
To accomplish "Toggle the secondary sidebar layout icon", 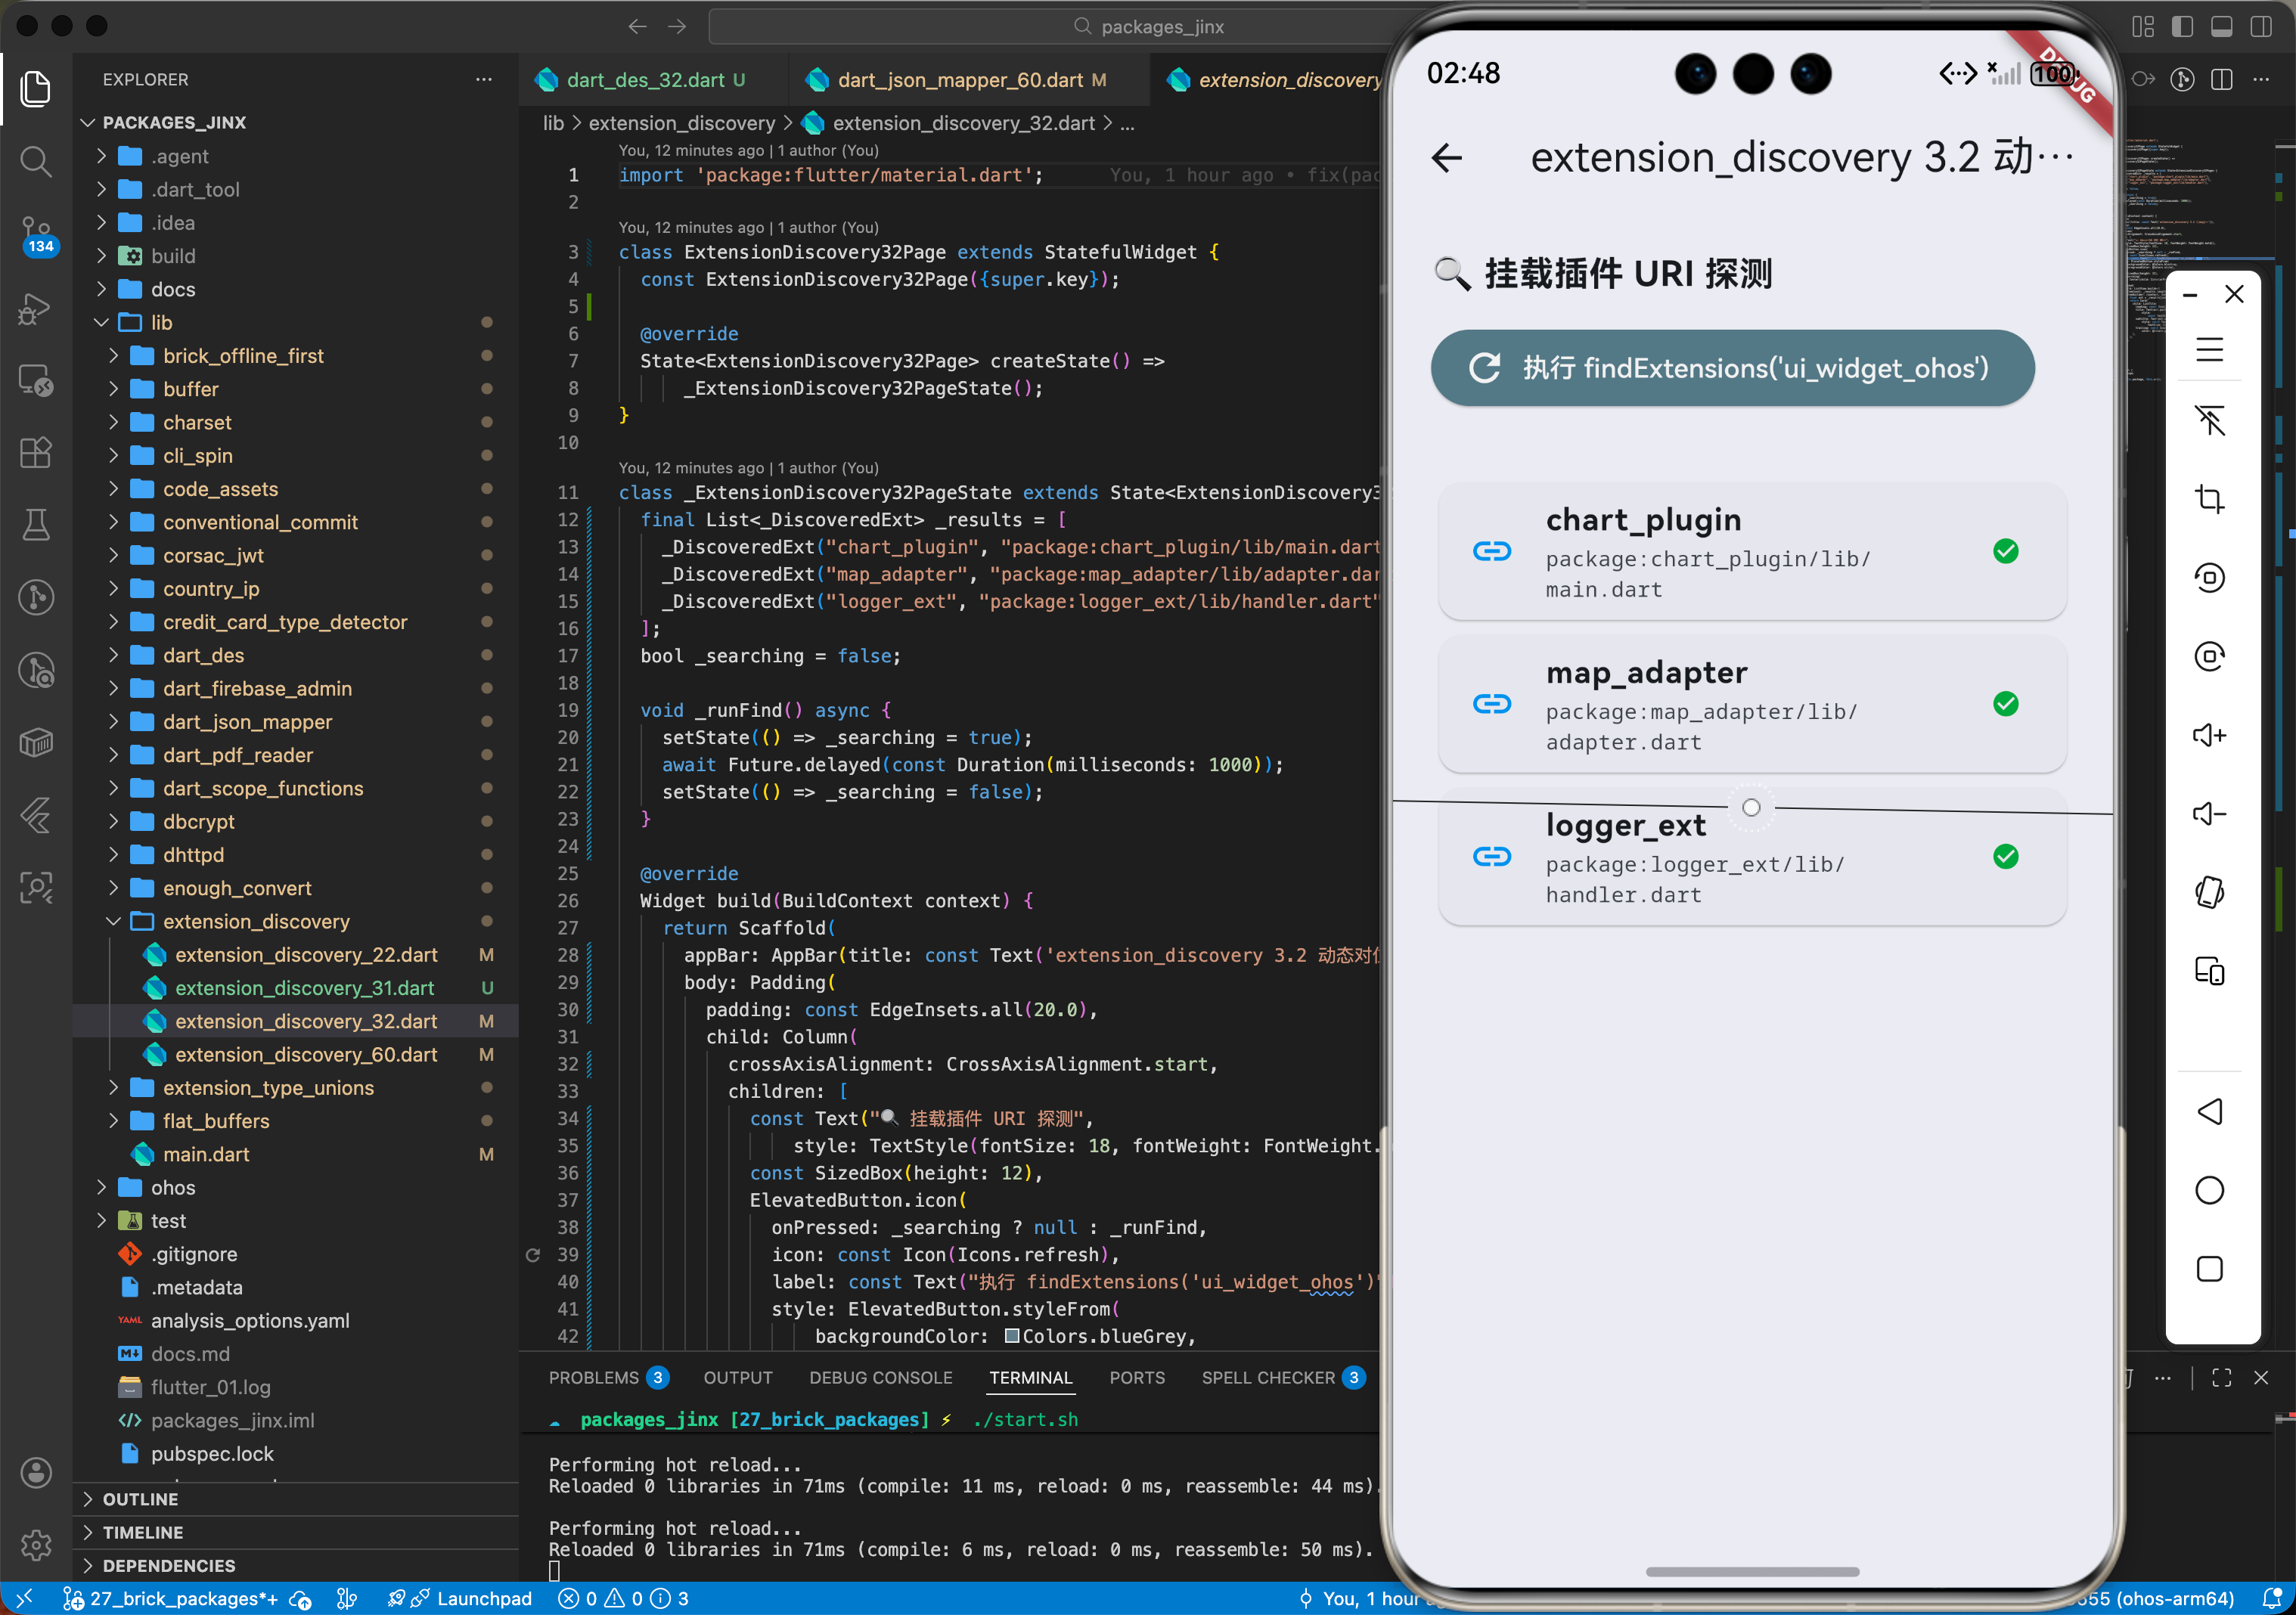I will [x=2260, y=27].
